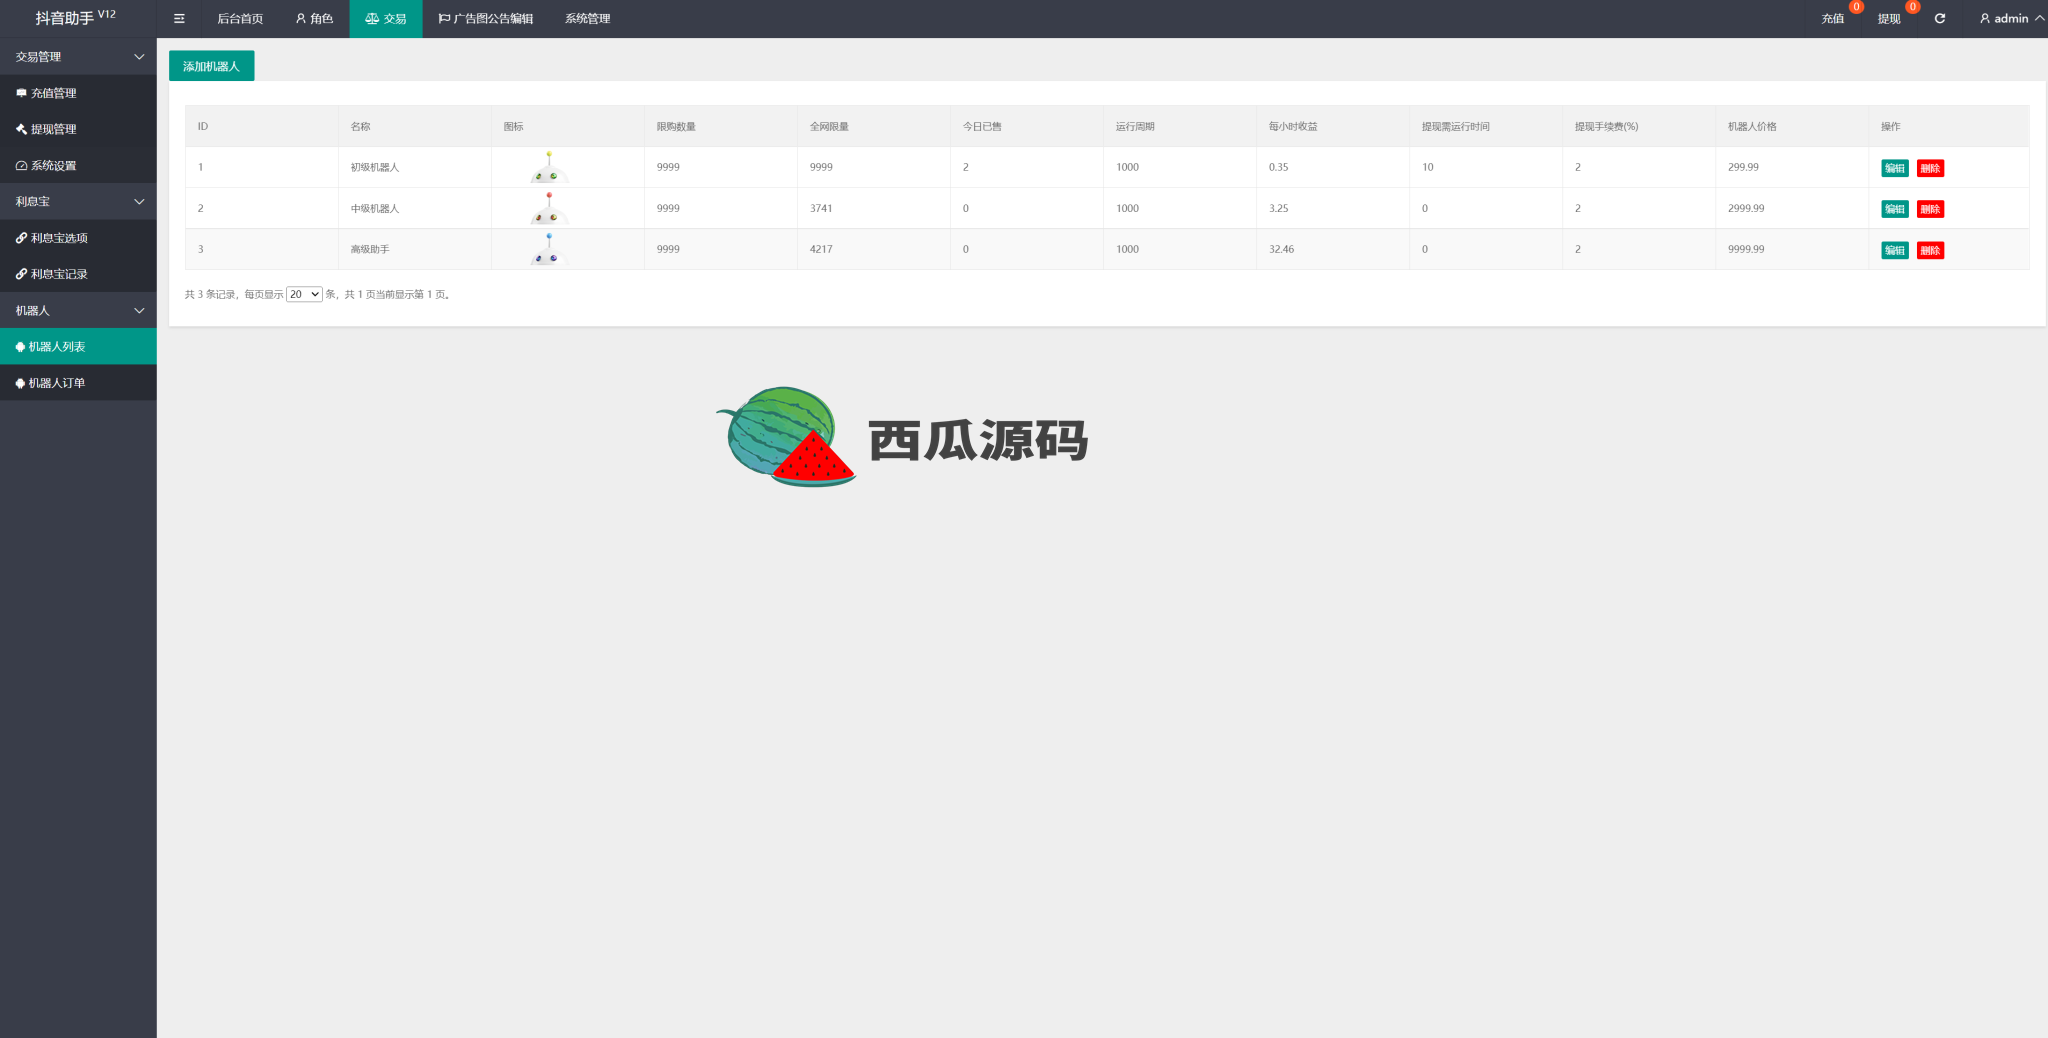This screenshot has width=2048, height=1038.
Task: Toggle the sidebar collapse hamburger icon
Action: click(179, 18)
